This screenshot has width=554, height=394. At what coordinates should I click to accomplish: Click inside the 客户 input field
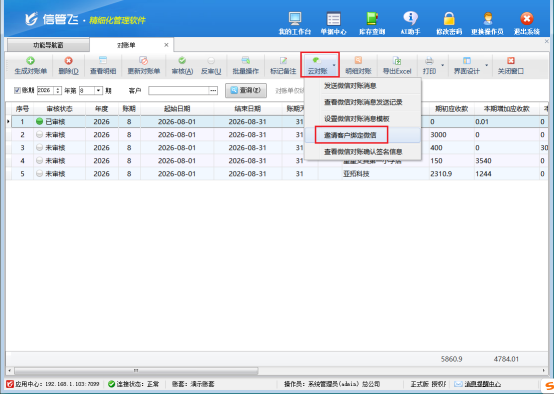[x=179, y=91]
